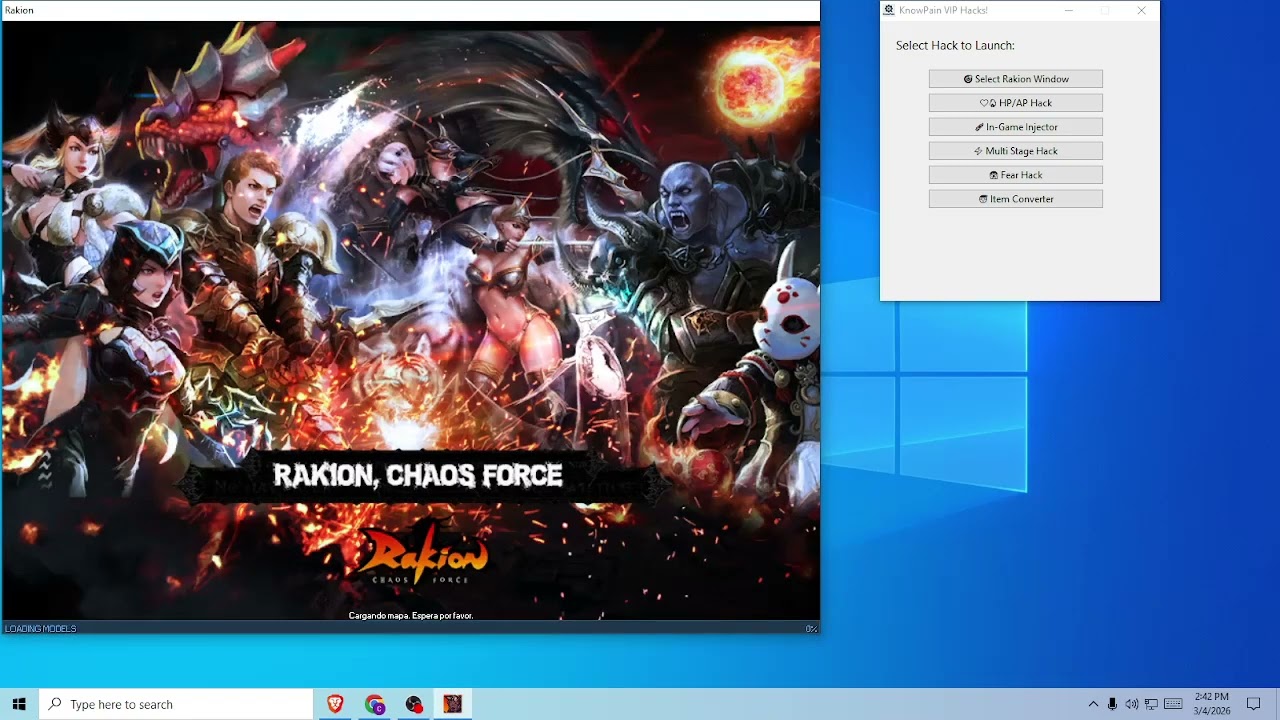Click the microphone tray icon
Image resolution: width=1280 pixels, height=720 pixels.
click(1112, 704)
